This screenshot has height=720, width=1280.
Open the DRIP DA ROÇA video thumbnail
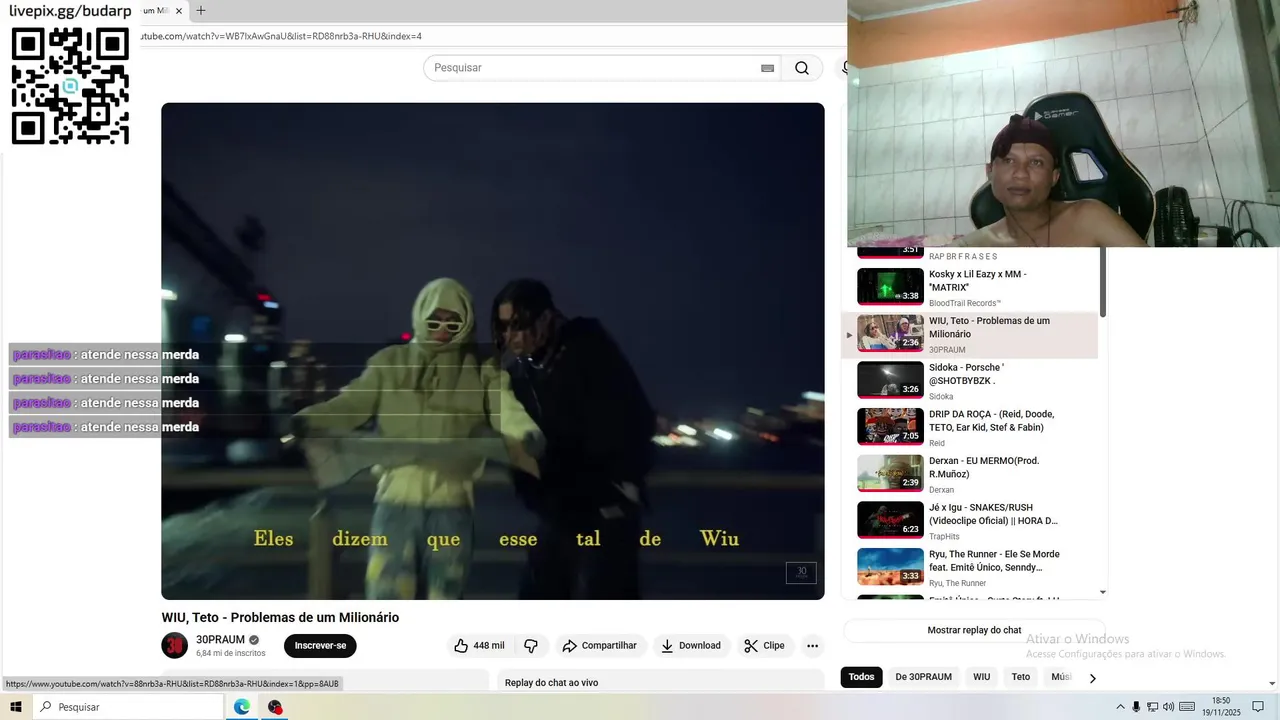click(890, 427)
